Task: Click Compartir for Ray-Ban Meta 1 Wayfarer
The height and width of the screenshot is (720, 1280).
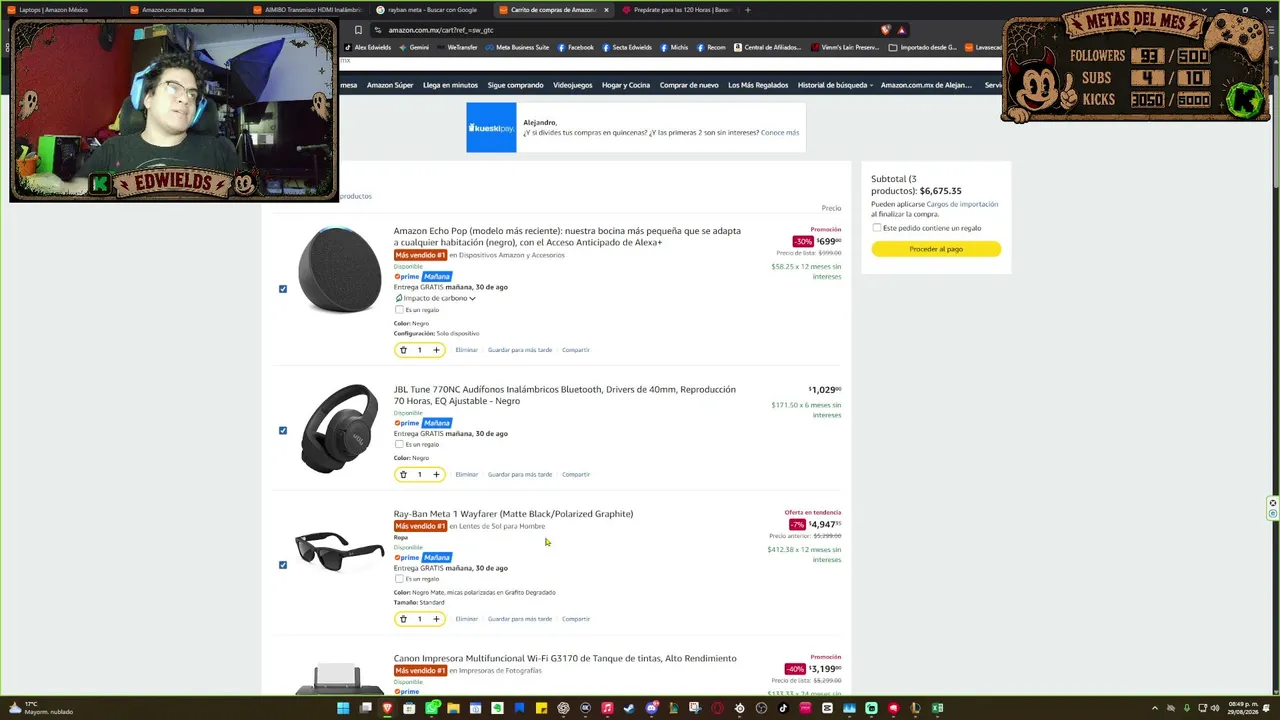Action: tap(576, 619)
